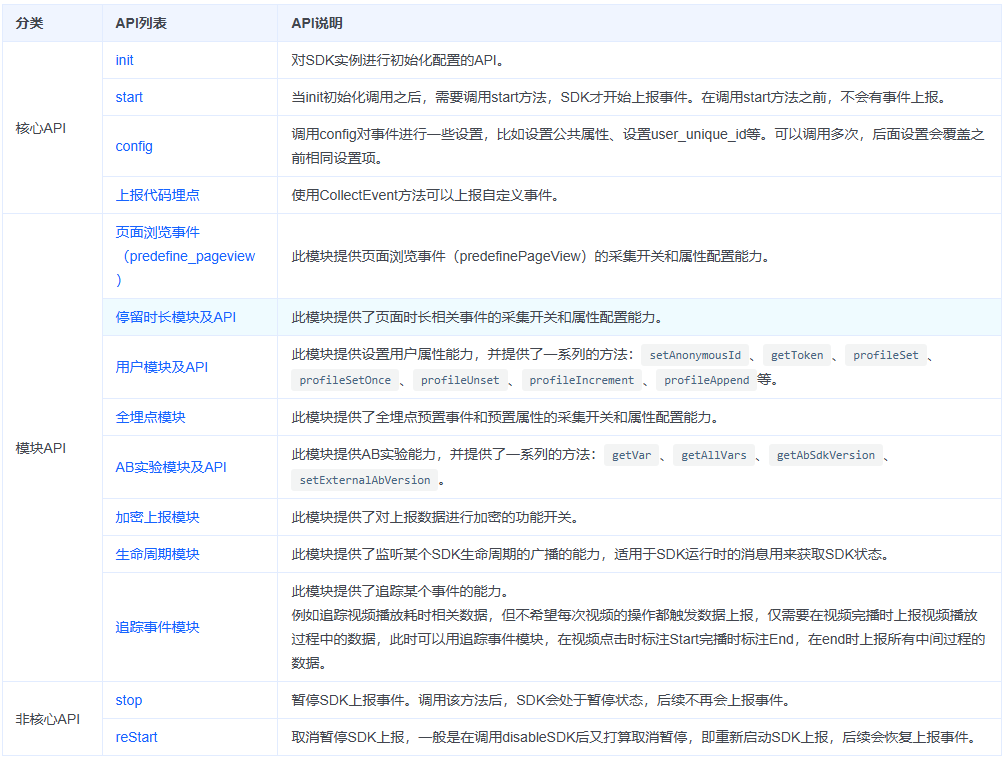1007x761 pixels.
Task: Open the AB实验模块及API link
Action: tap(171, 468)
